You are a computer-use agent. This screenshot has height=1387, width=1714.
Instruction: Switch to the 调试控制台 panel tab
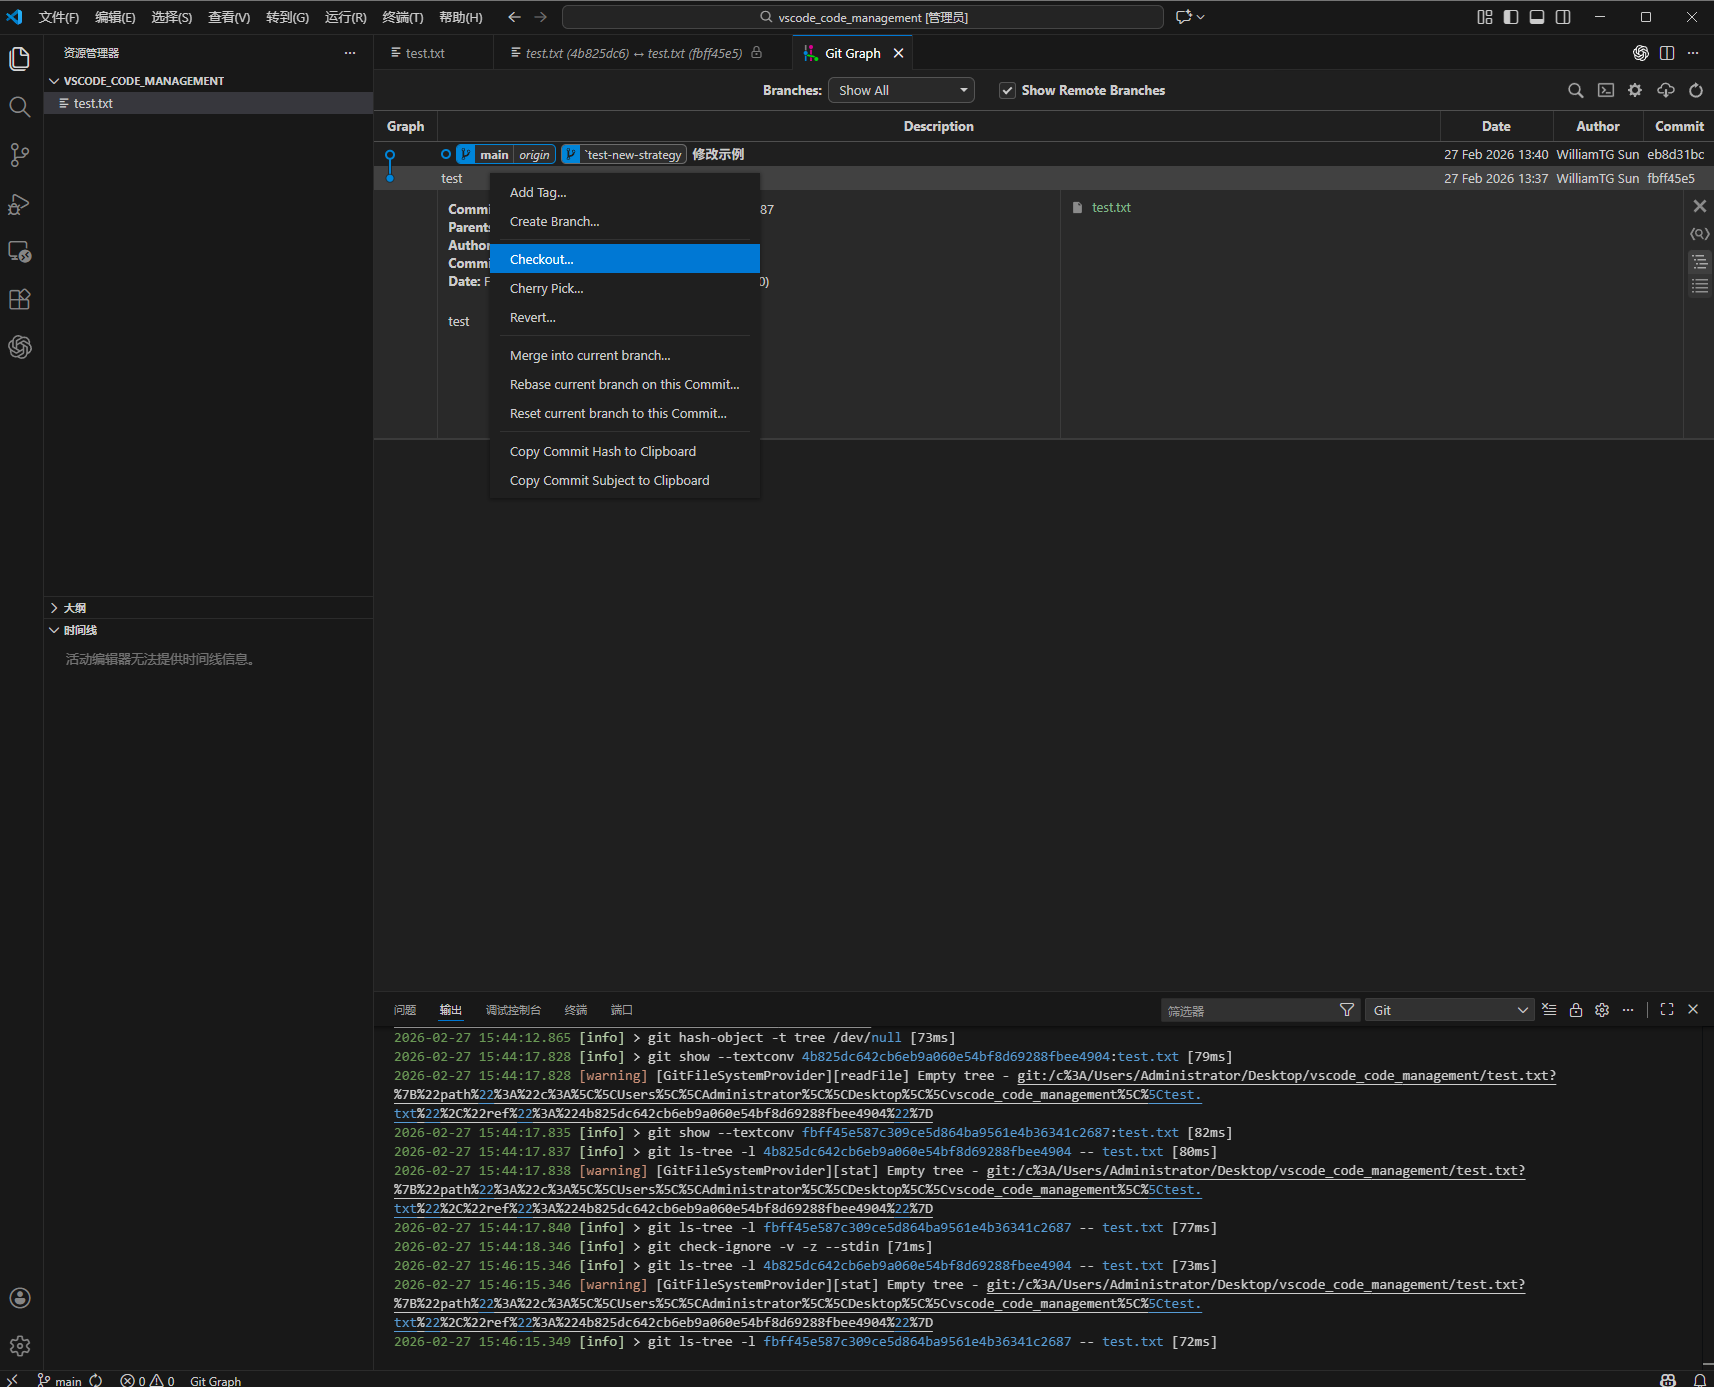tap(513, 1010)
